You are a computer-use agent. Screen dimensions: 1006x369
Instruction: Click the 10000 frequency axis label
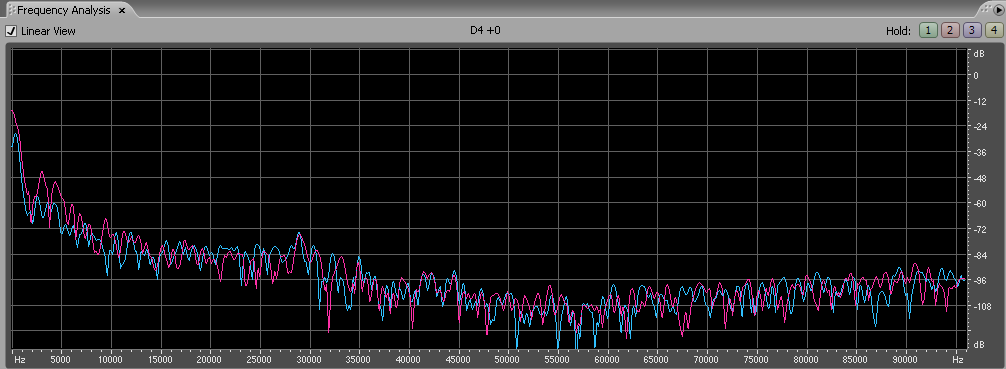tap(112, 360)
